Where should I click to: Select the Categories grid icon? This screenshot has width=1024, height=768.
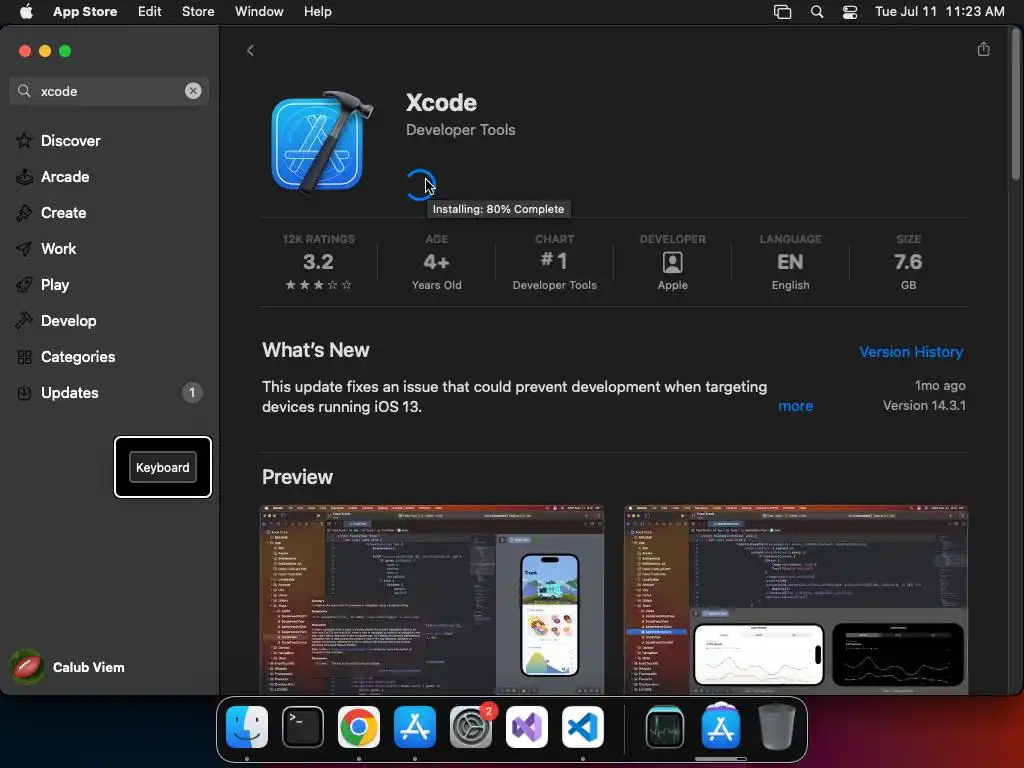tap(24, 357)
